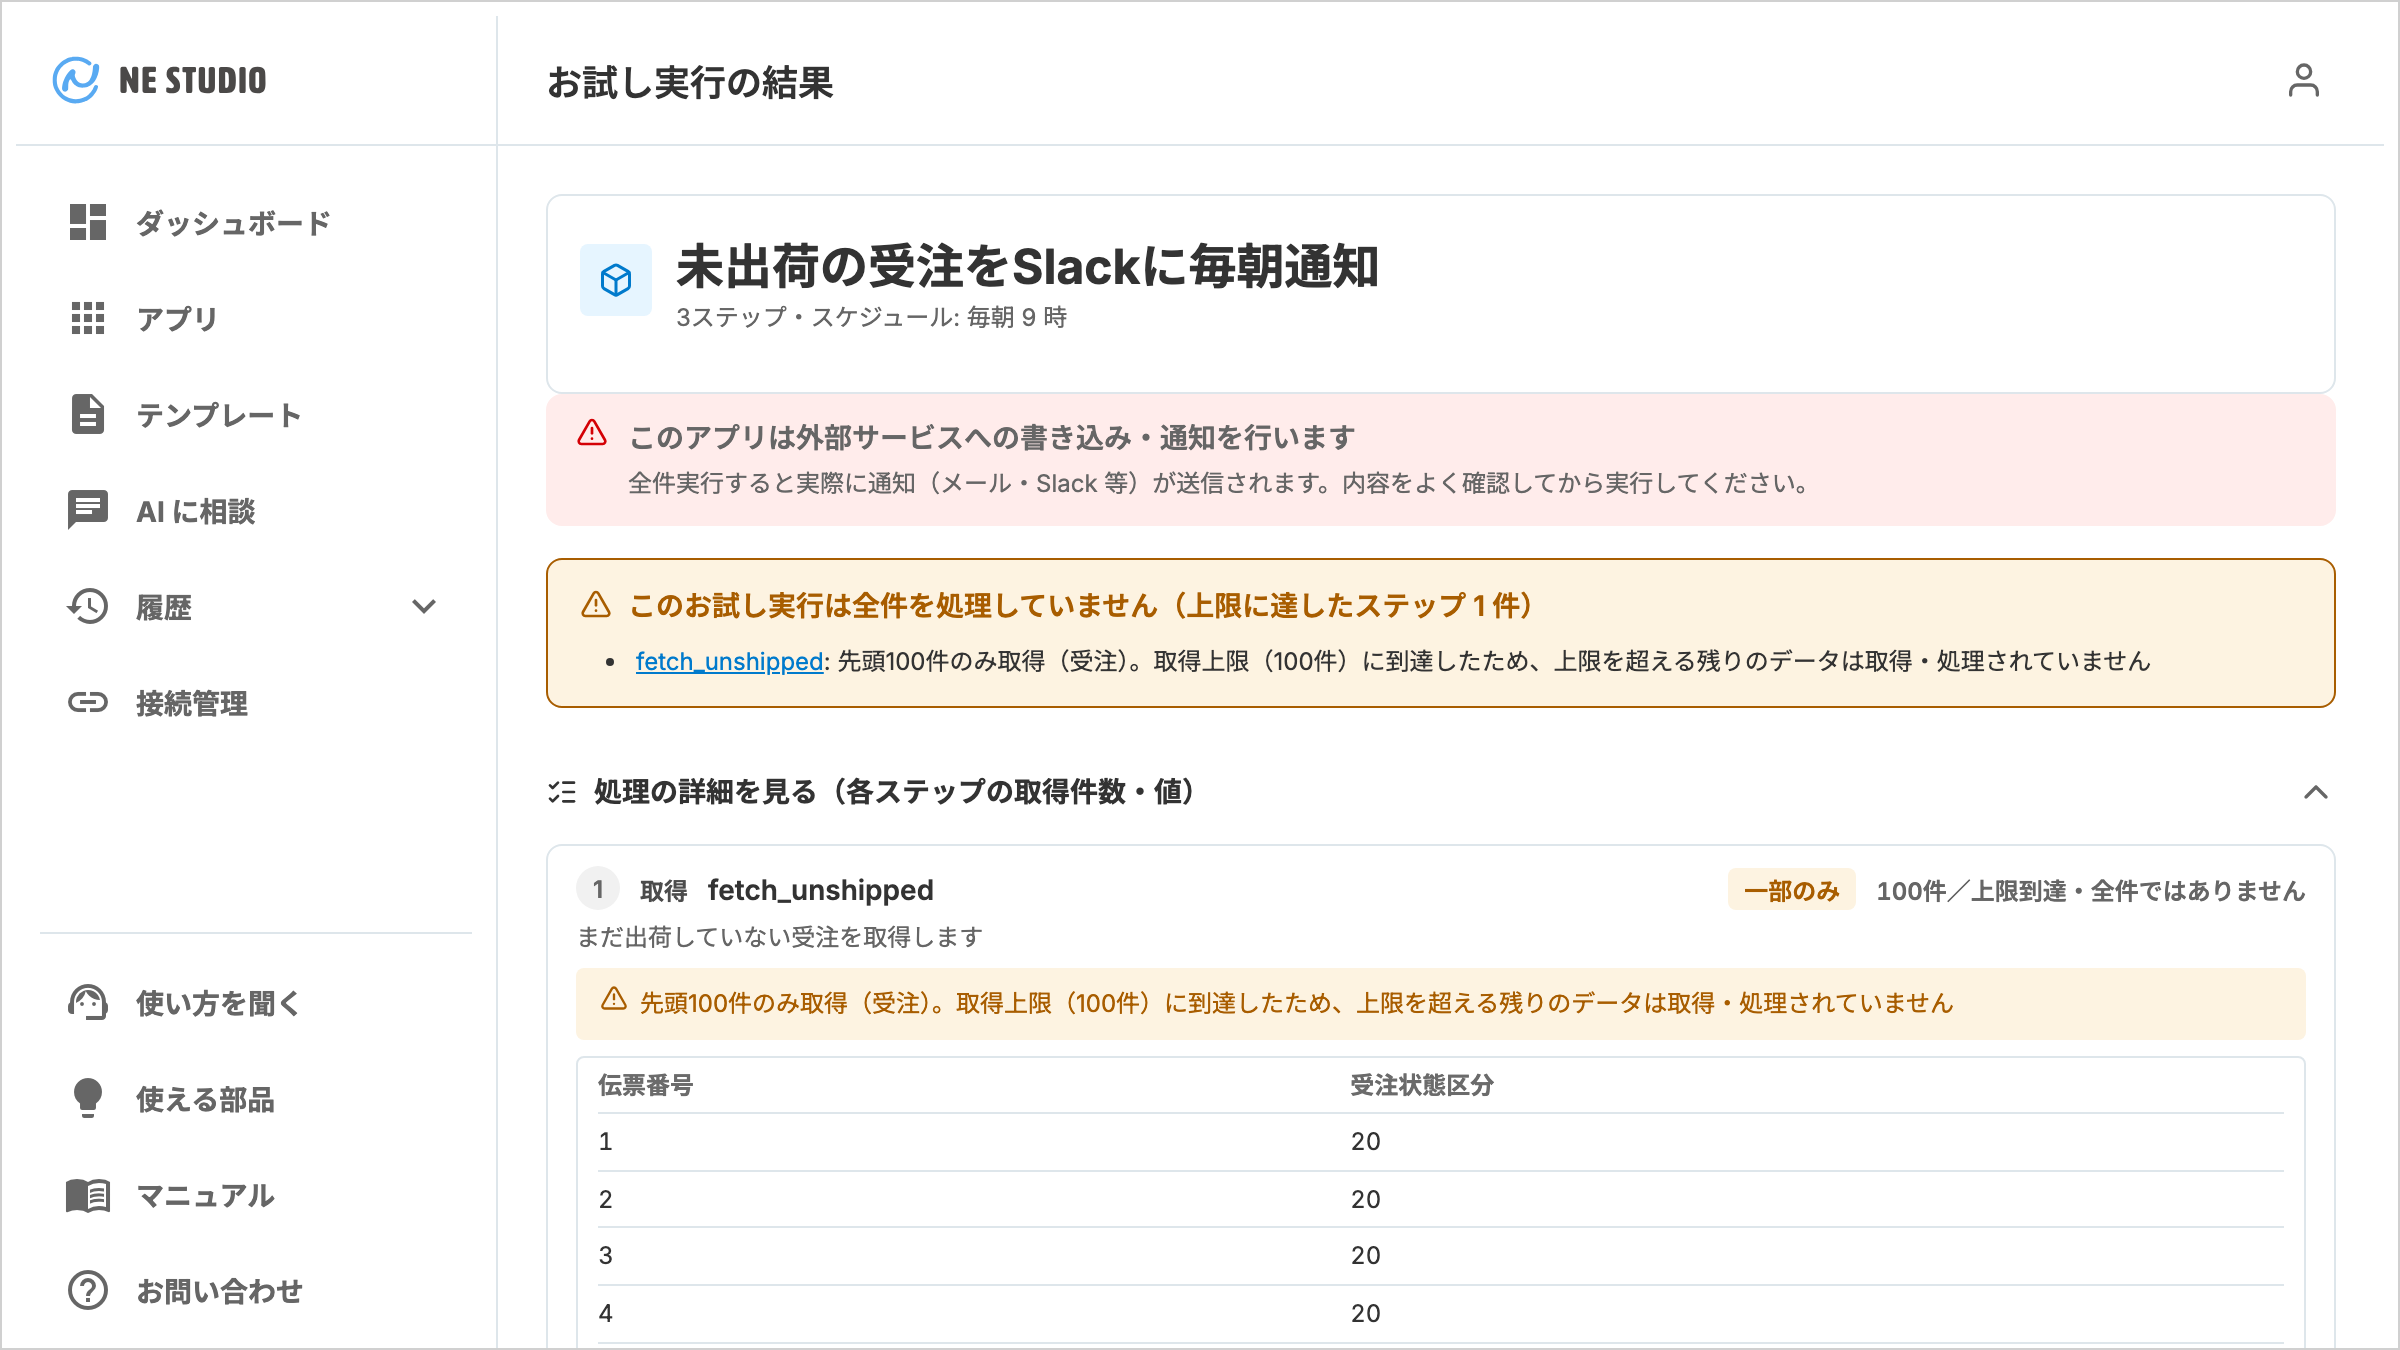Click the 一部のみ status badge
The width and height of the screenshot is (2400, 1350).
click(1791, 890)
